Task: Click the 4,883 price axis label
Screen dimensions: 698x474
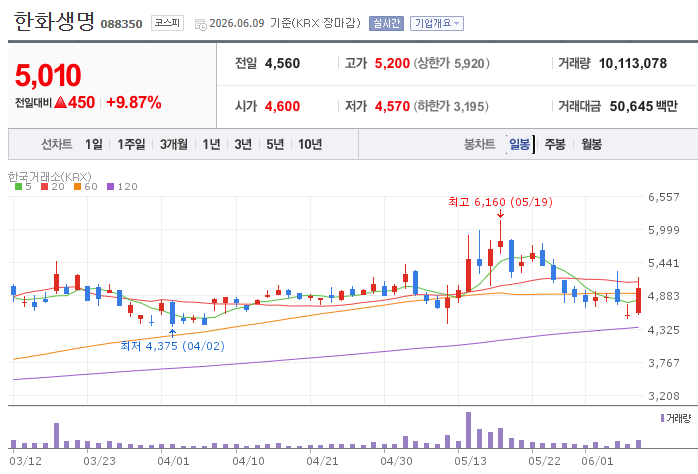Action: (664, 296)
